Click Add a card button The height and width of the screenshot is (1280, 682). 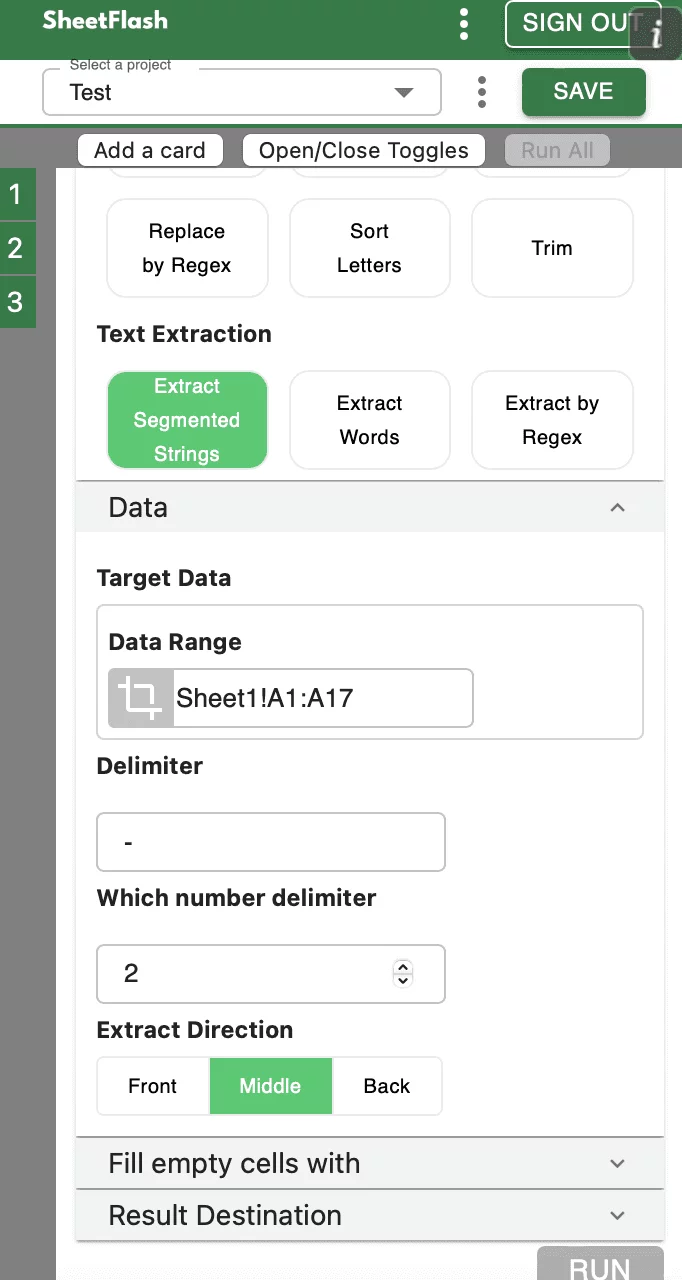click(x=150, y=151)
